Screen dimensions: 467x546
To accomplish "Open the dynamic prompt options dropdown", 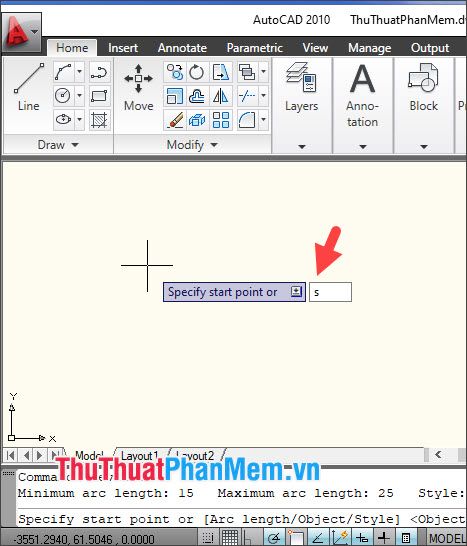I will pyautogui.click(x=296, y=291).
